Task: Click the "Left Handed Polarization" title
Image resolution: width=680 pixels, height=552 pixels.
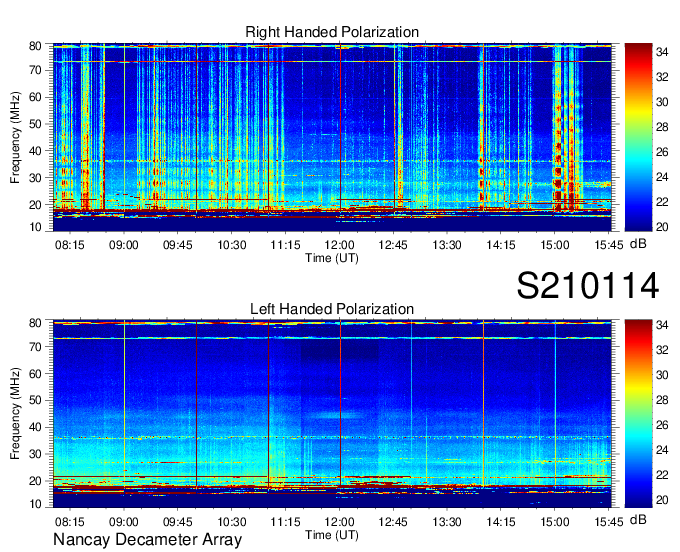Action: coord(332,309)
